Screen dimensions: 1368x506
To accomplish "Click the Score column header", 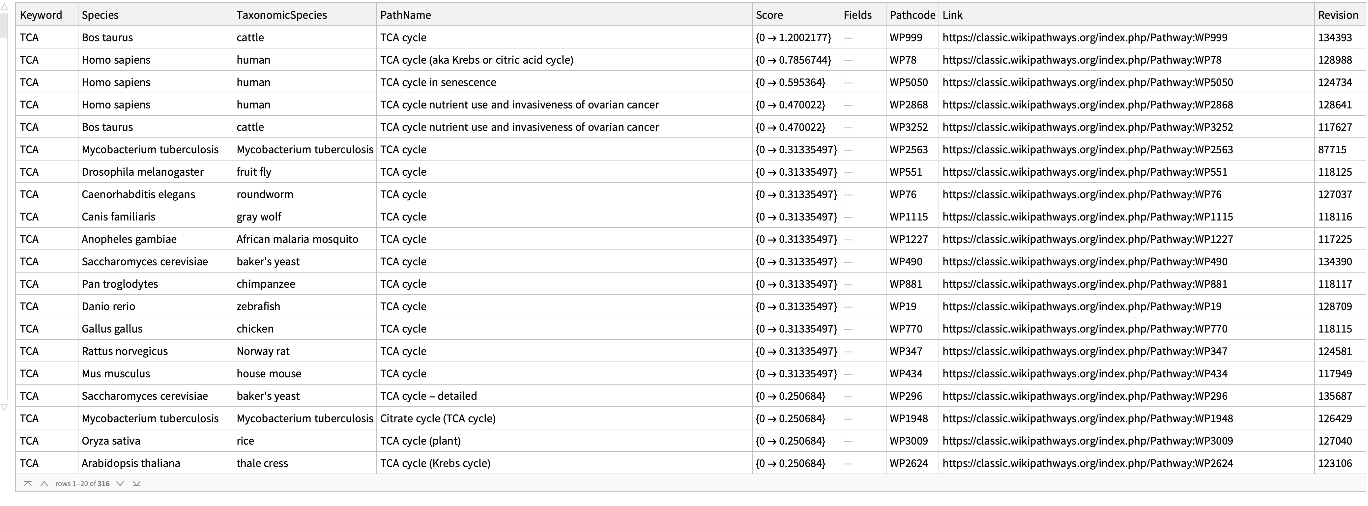I will [x=769, y=15].
